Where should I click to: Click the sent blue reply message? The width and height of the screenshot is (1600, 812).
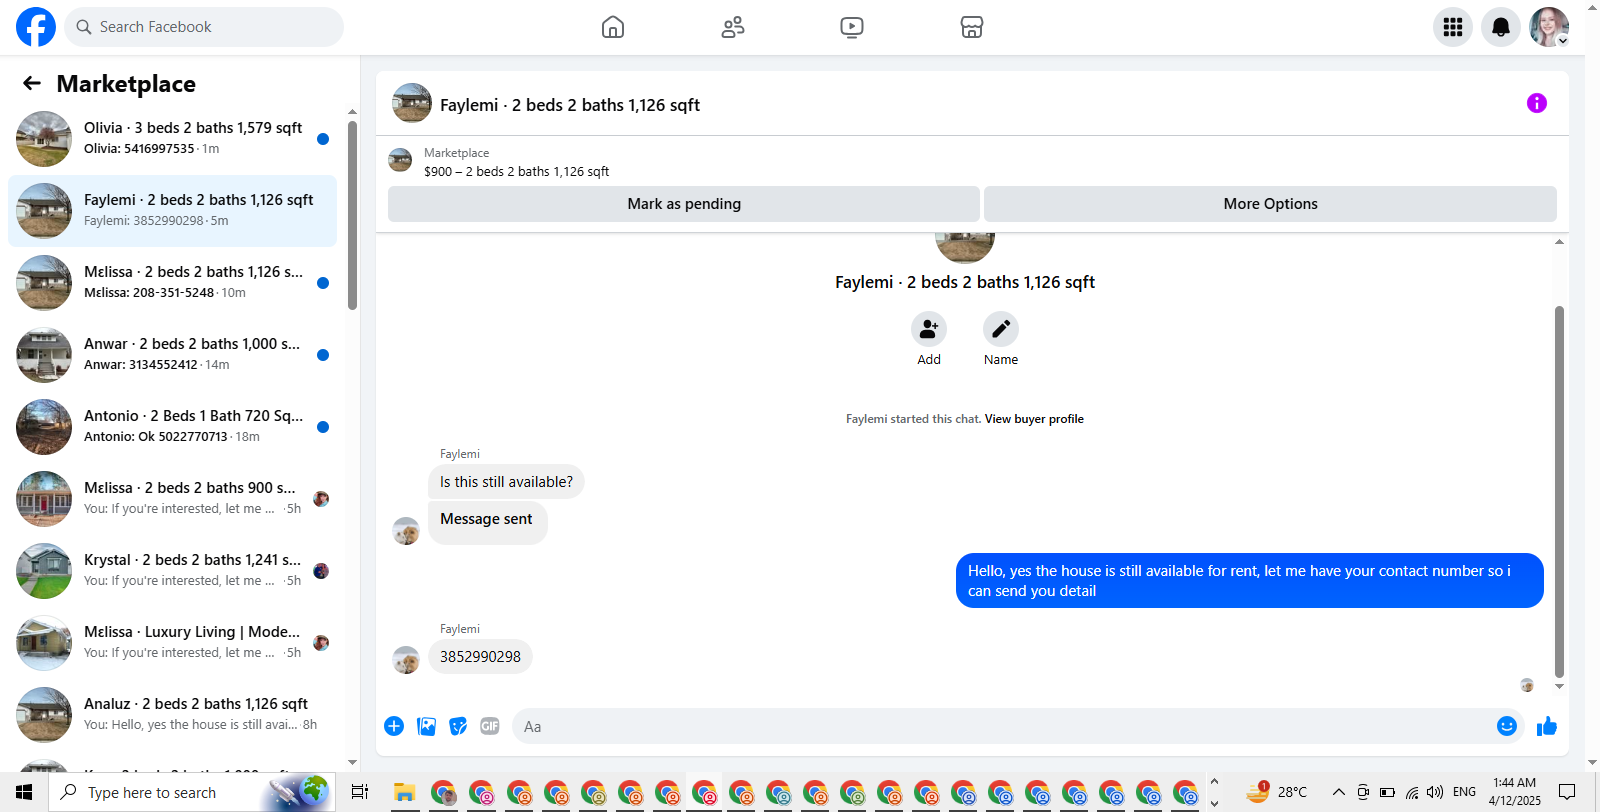pos(1249,581)
